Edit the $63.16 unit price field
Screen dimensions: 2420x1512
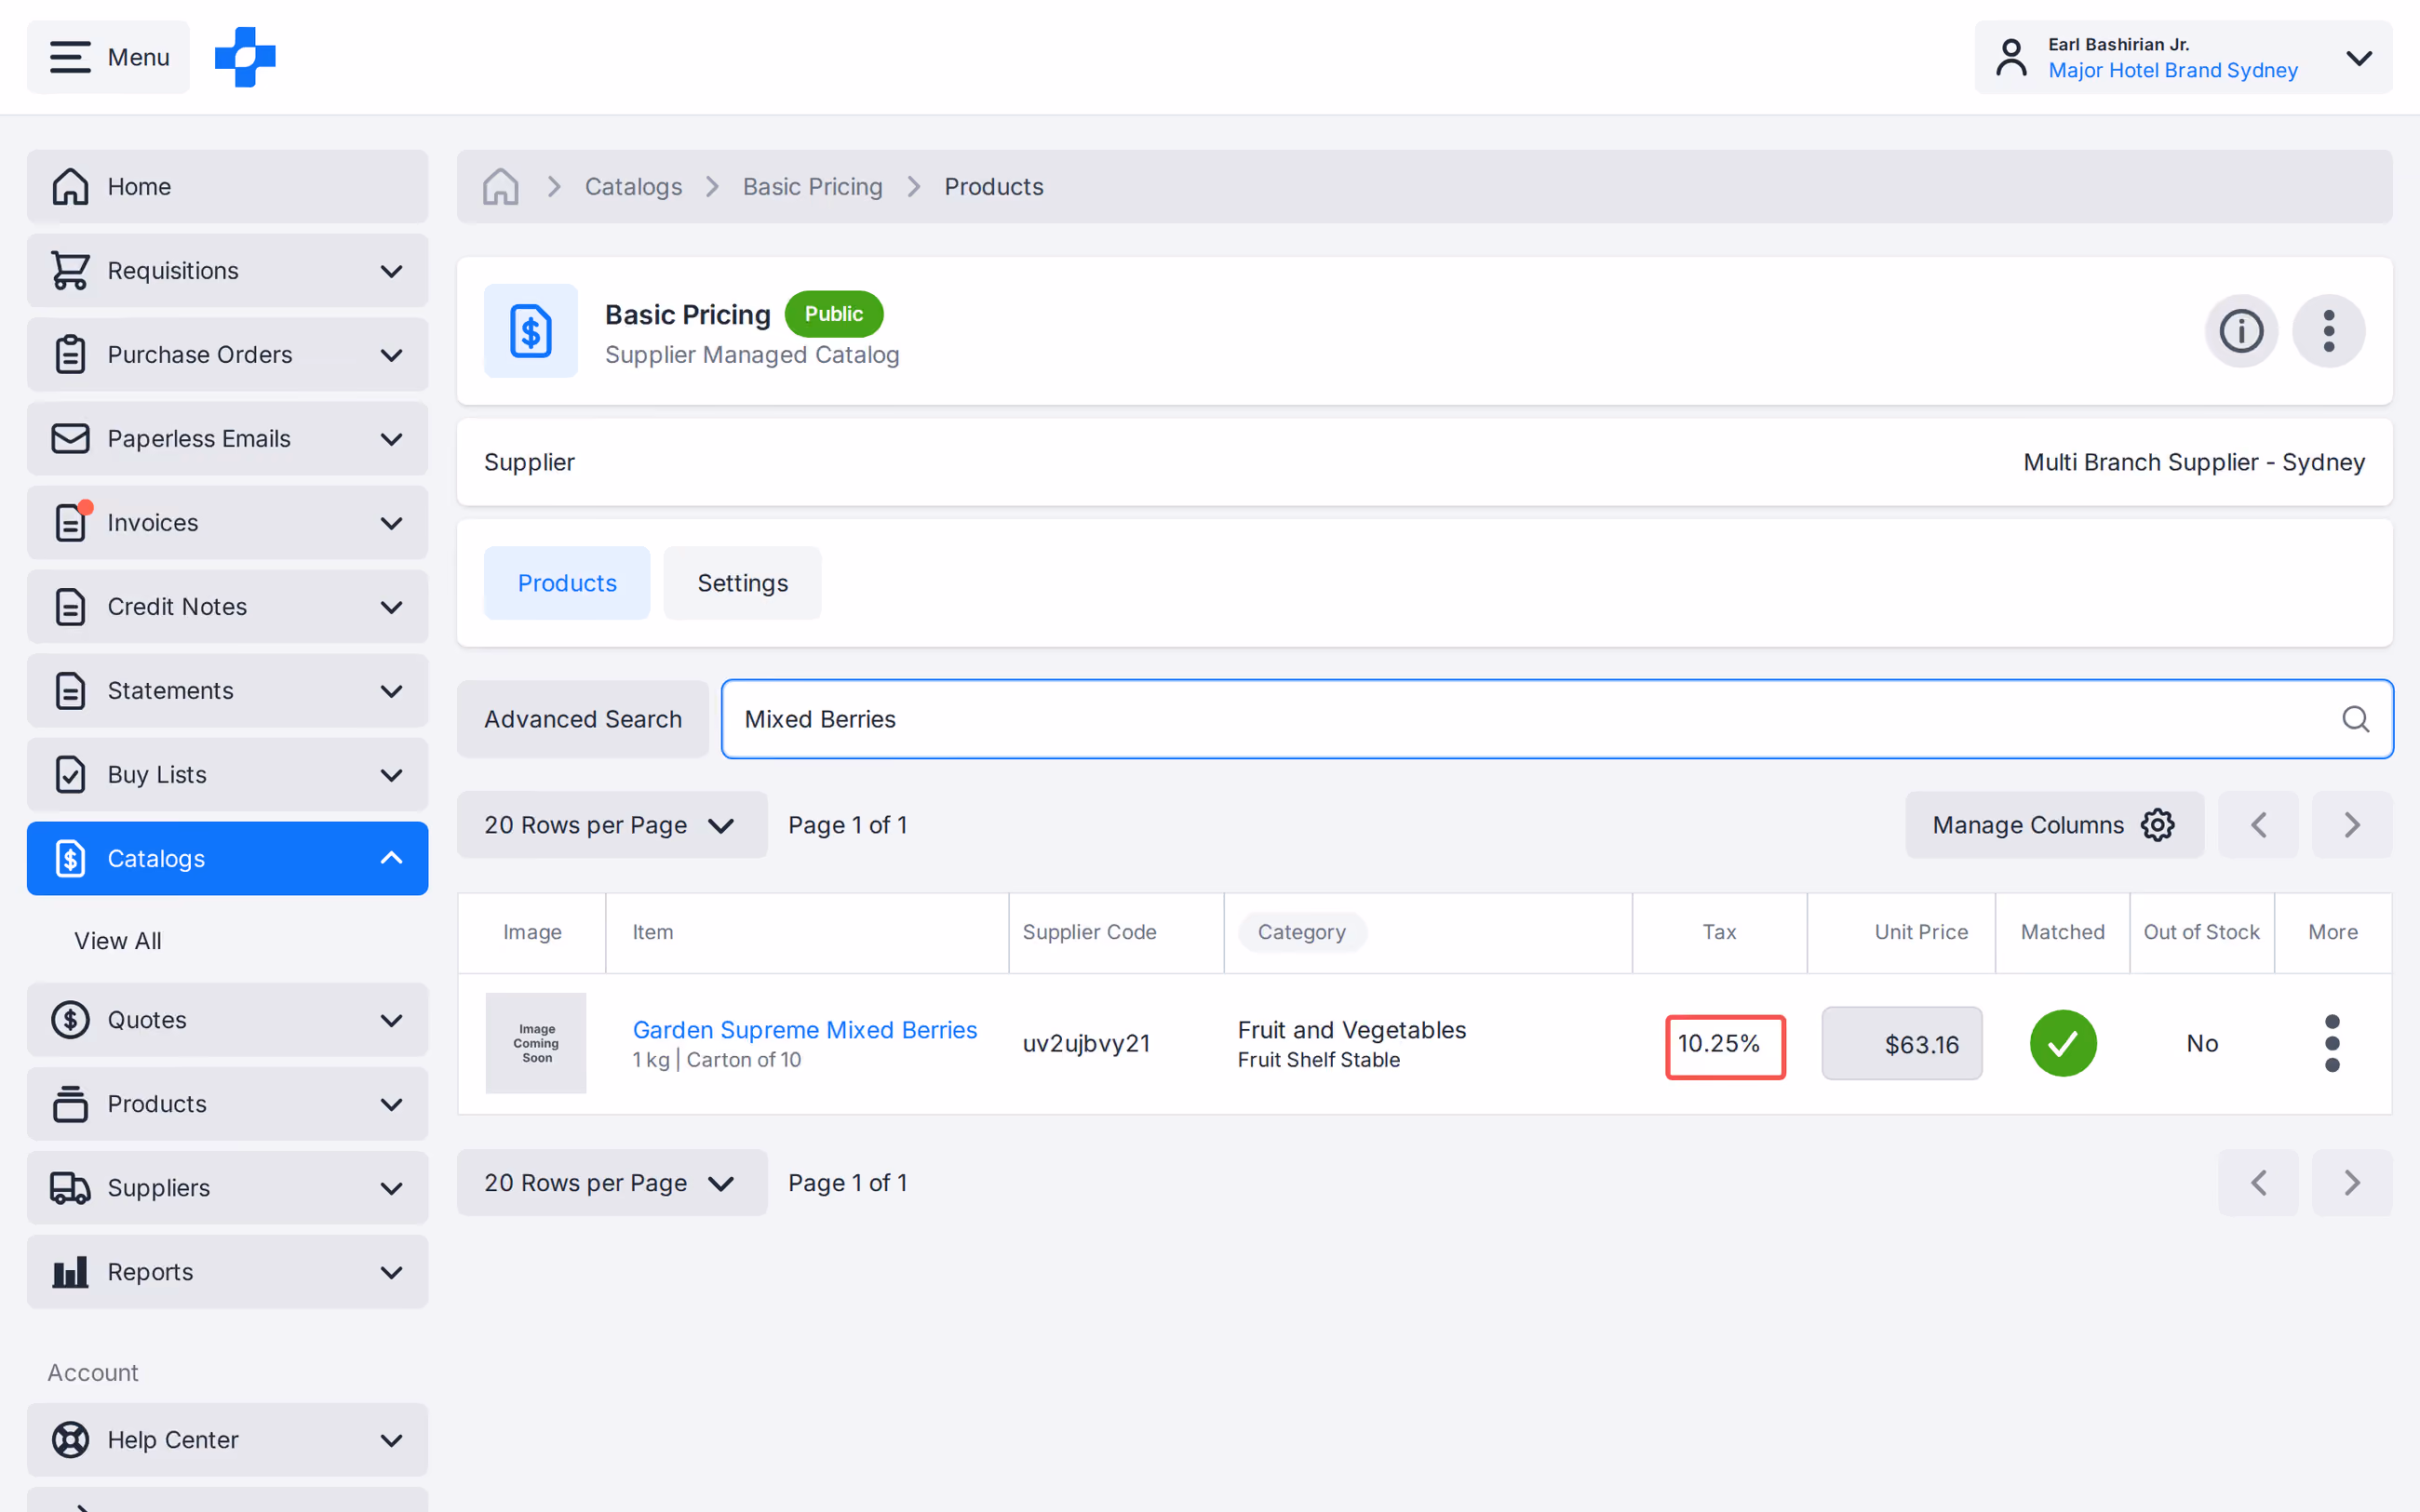[x=1902, y=1044]
